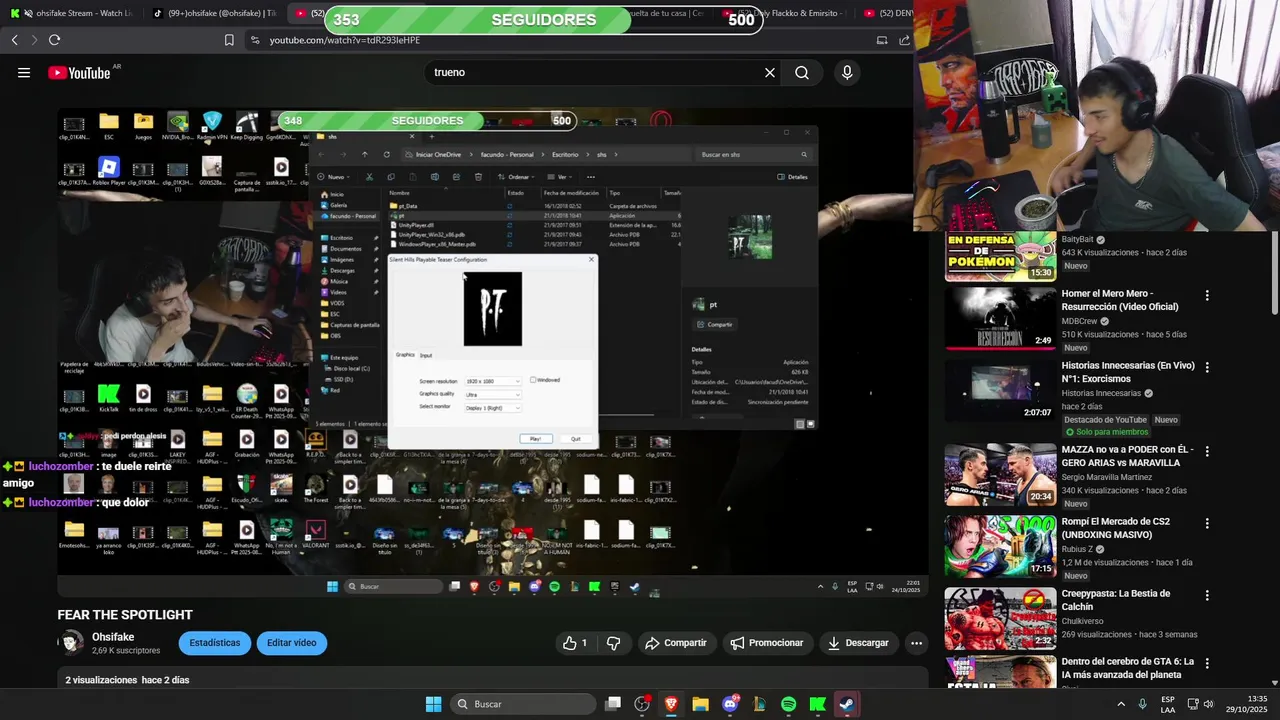Open the MAZZA vs MARAVILLA thumbnail
This screenshot has width=1280, height=720.
[x=1000, y=475]
